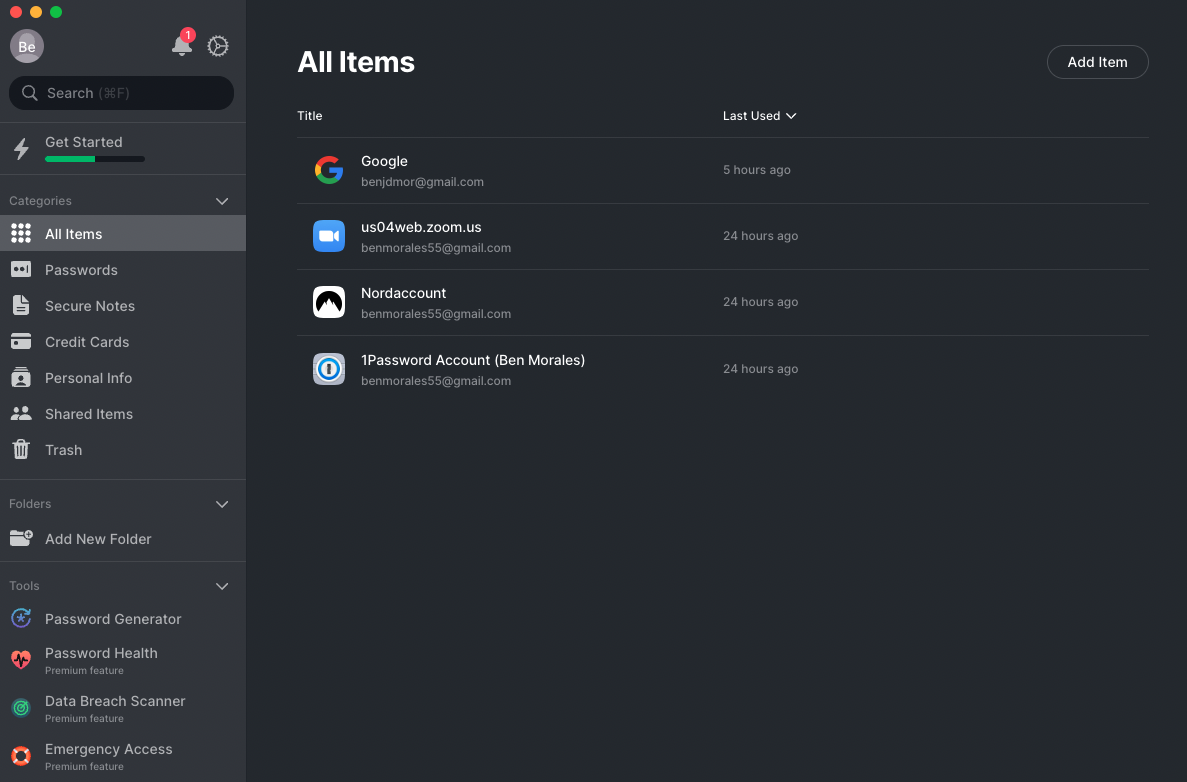Viewport: 1187px width, 782px height.
Task: Click the Zoom email address text
Action: pos(435,248)
